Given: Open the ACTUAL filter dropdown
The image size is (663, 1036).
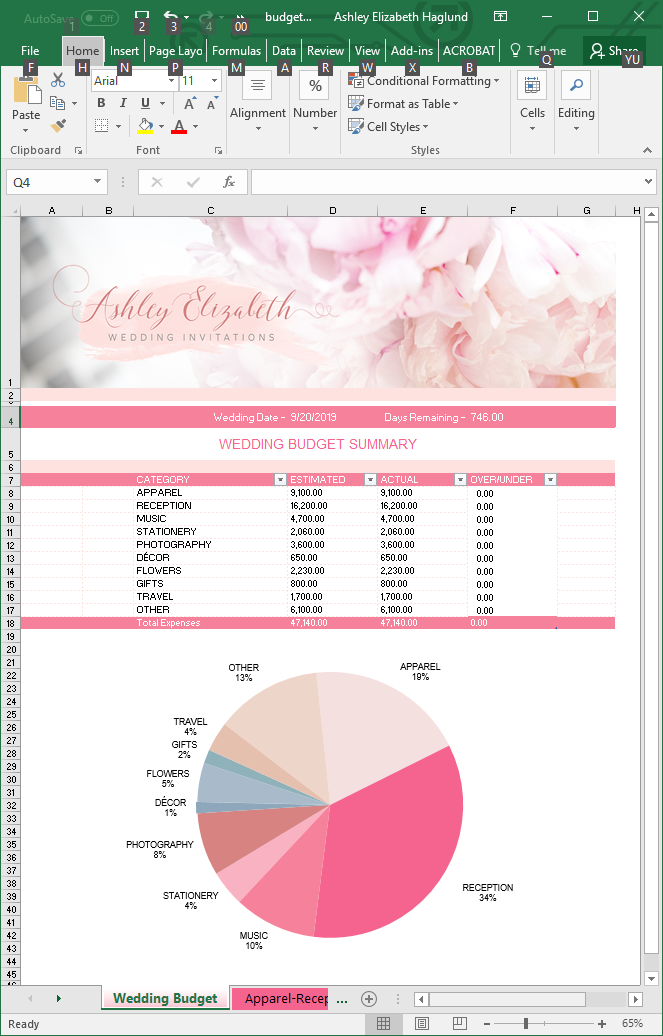Looking at the screenshot, I should [460, 480].
